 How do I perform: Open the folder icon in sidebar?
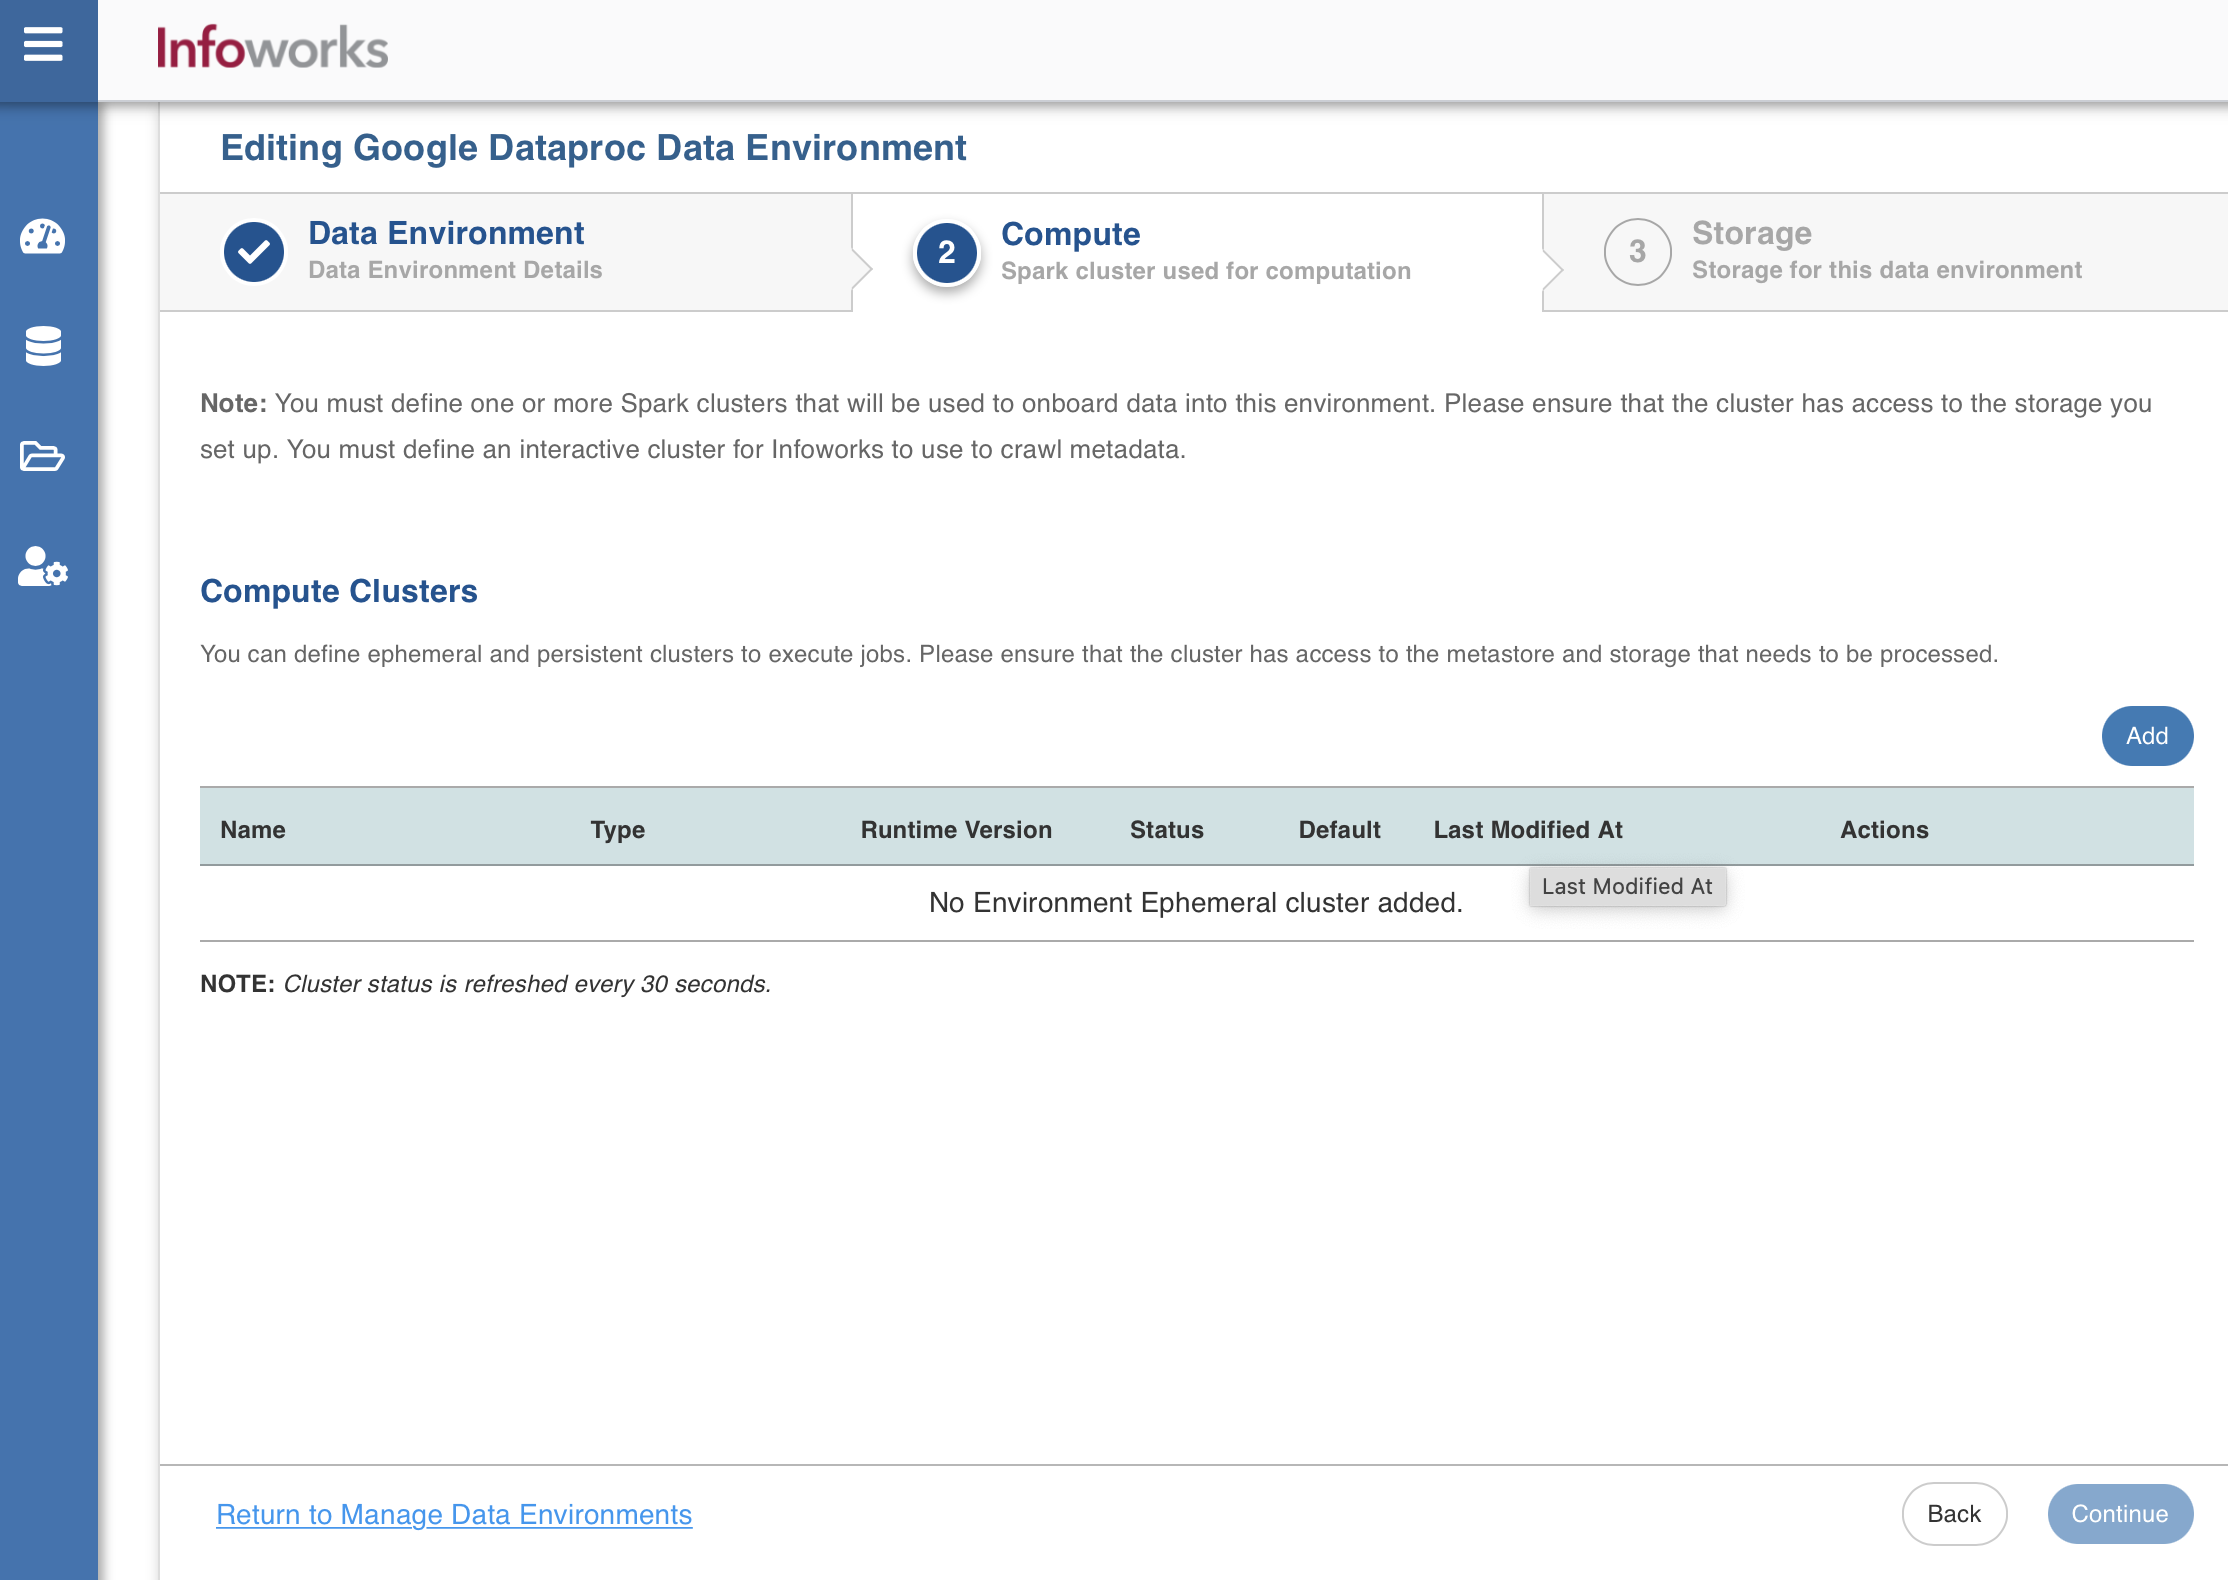coord(43,456)
